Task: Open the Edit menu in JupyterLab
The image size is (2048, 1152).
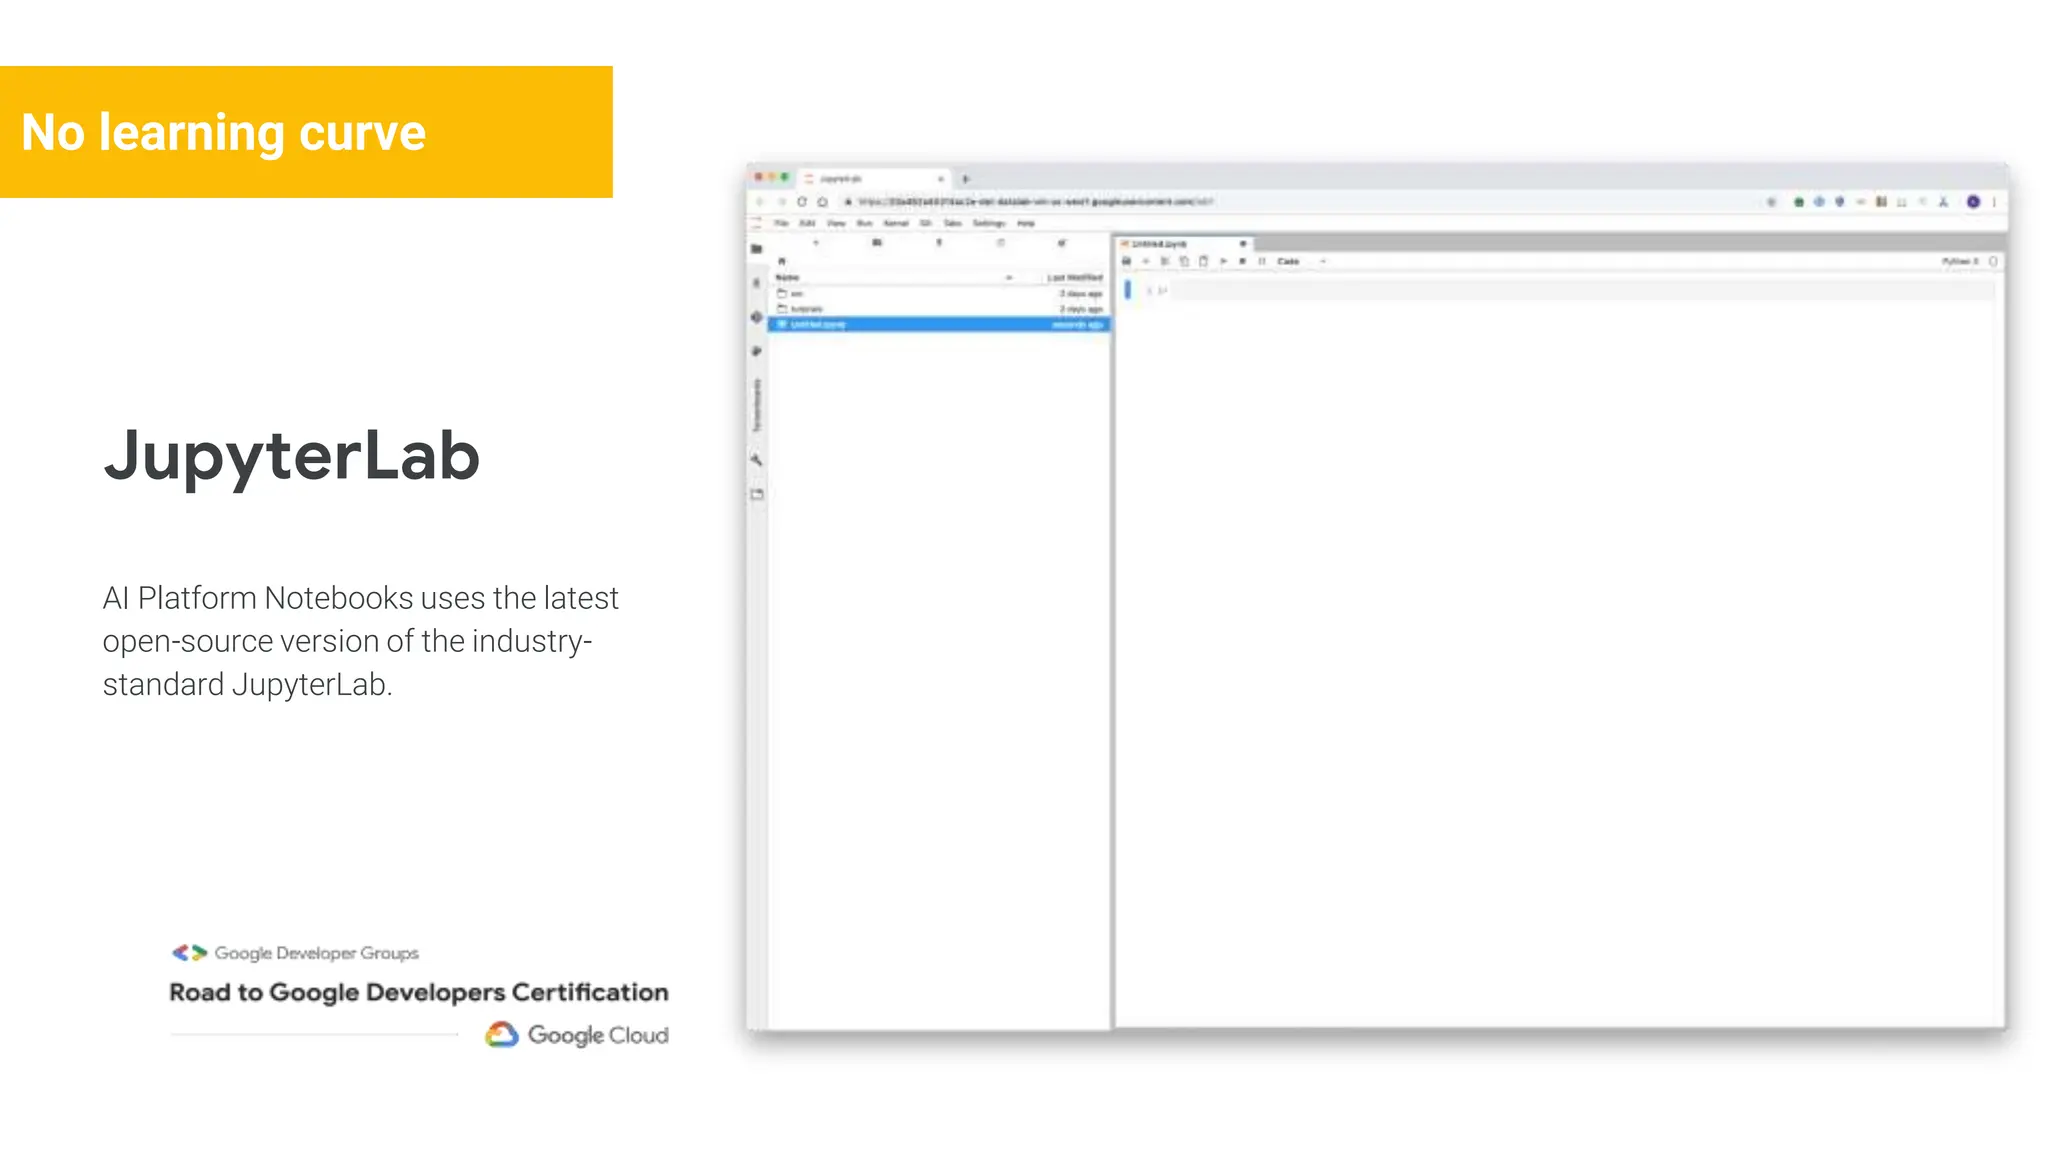Action: [807, 223]
